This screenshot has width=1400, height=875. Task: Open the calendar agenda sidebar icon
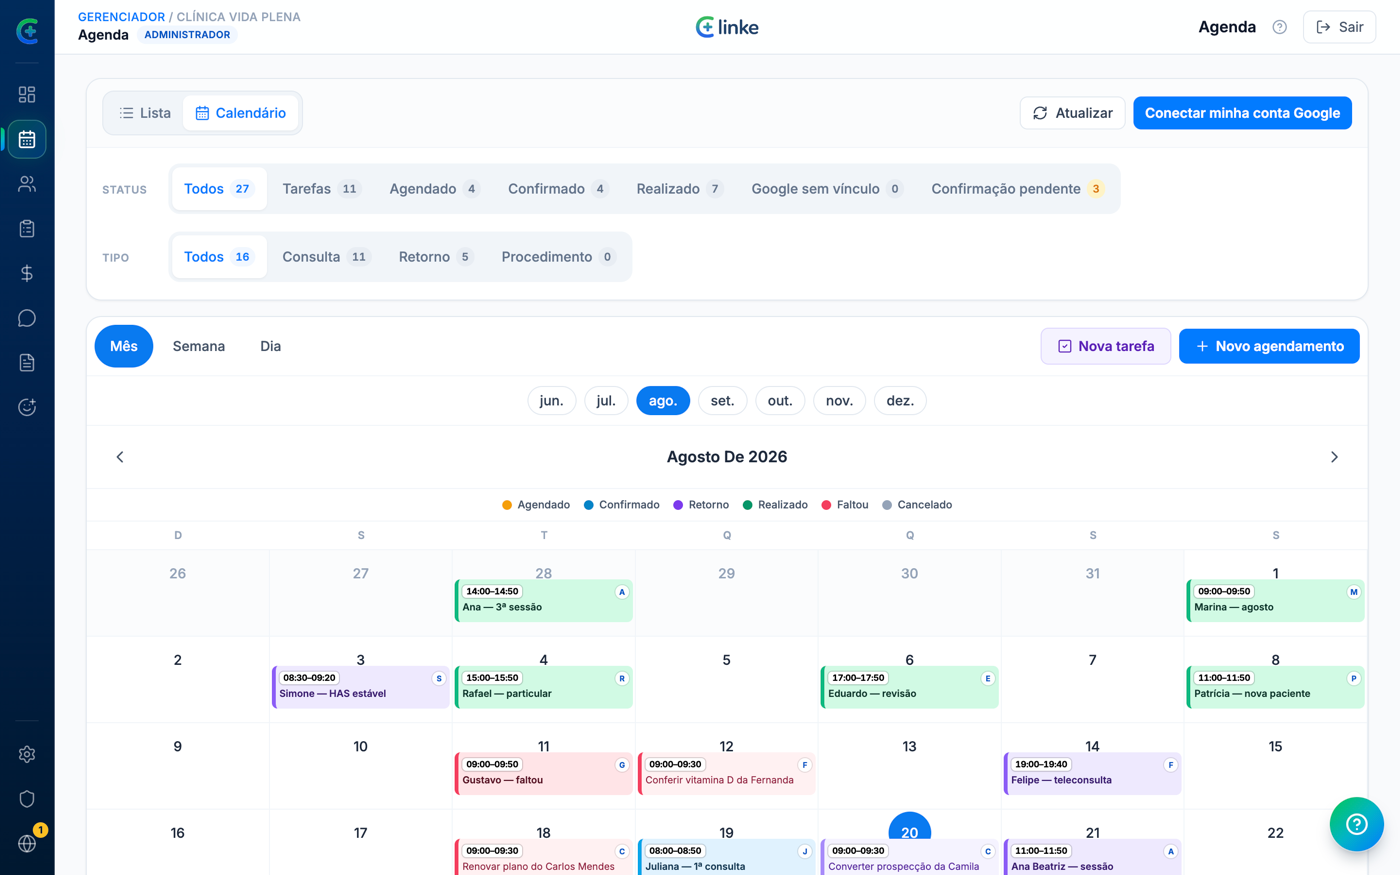27,139
